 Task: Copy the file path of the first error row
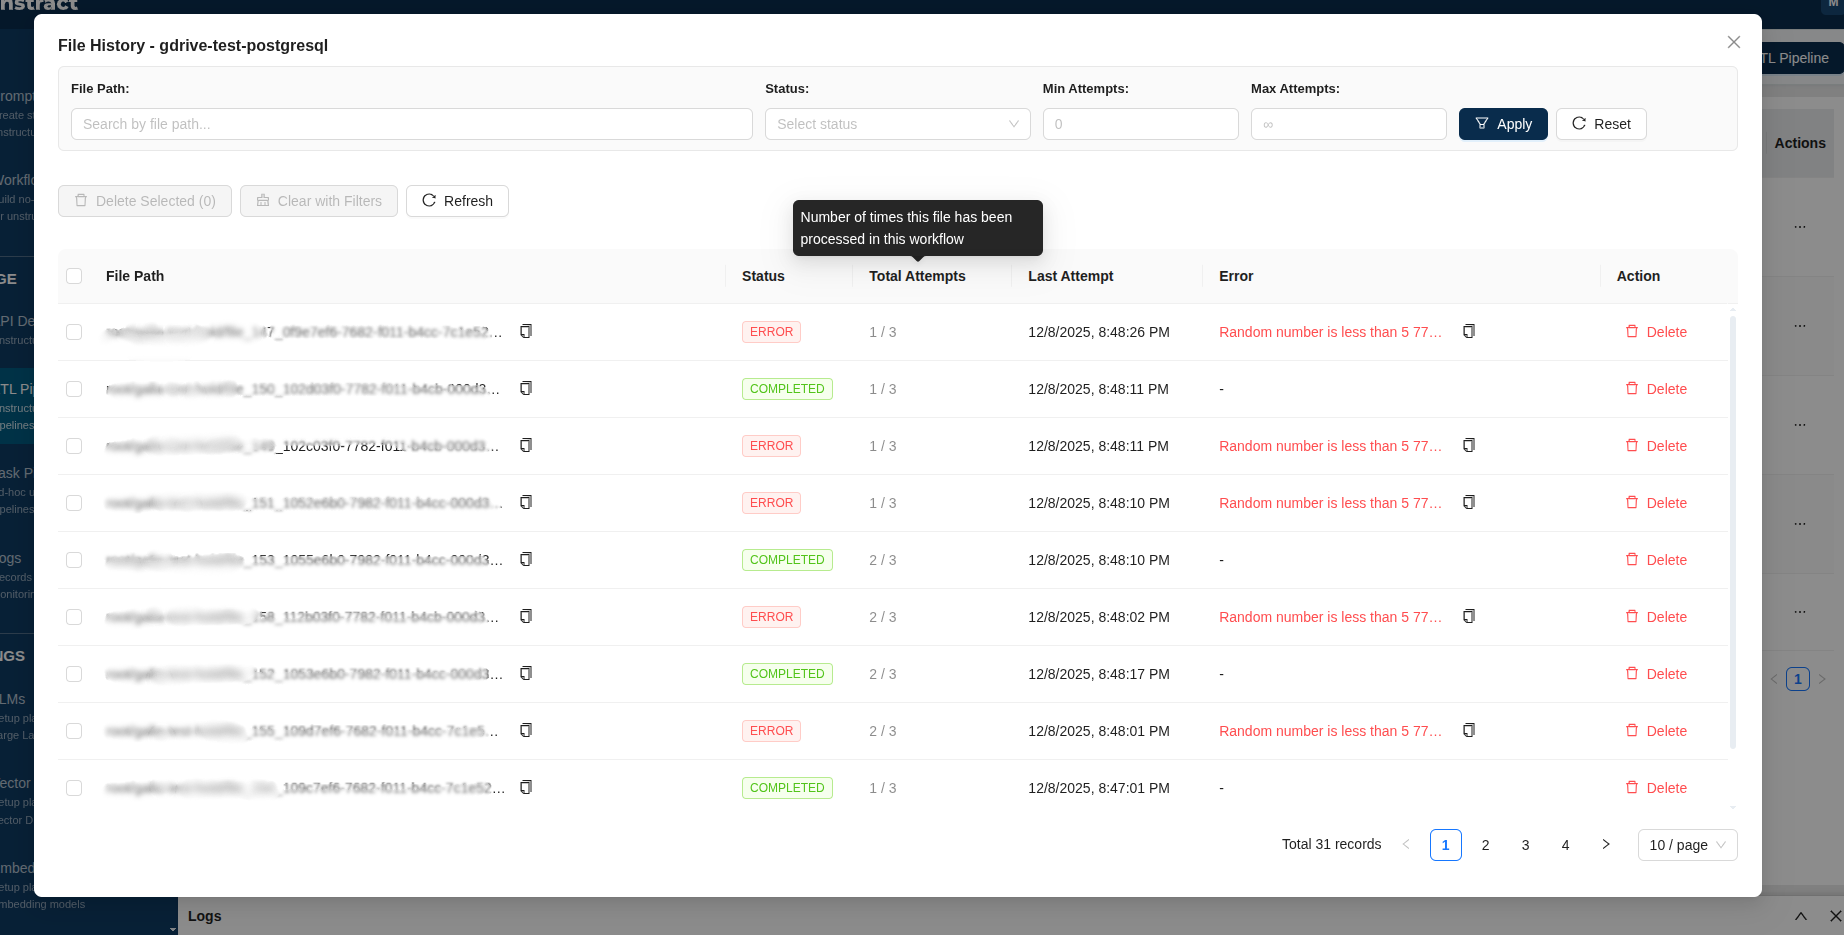[525, 331]
